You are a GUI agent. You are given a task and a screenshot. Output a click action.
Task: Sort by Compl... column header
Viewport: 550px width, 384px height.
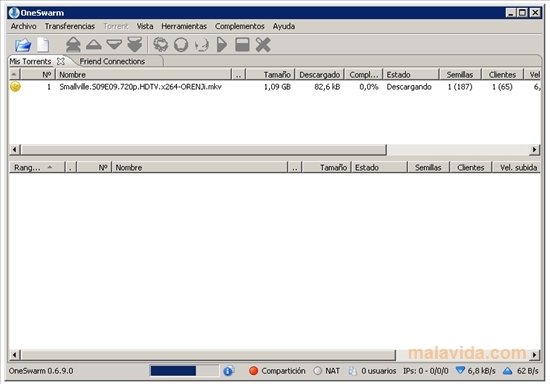coord(364,74)
